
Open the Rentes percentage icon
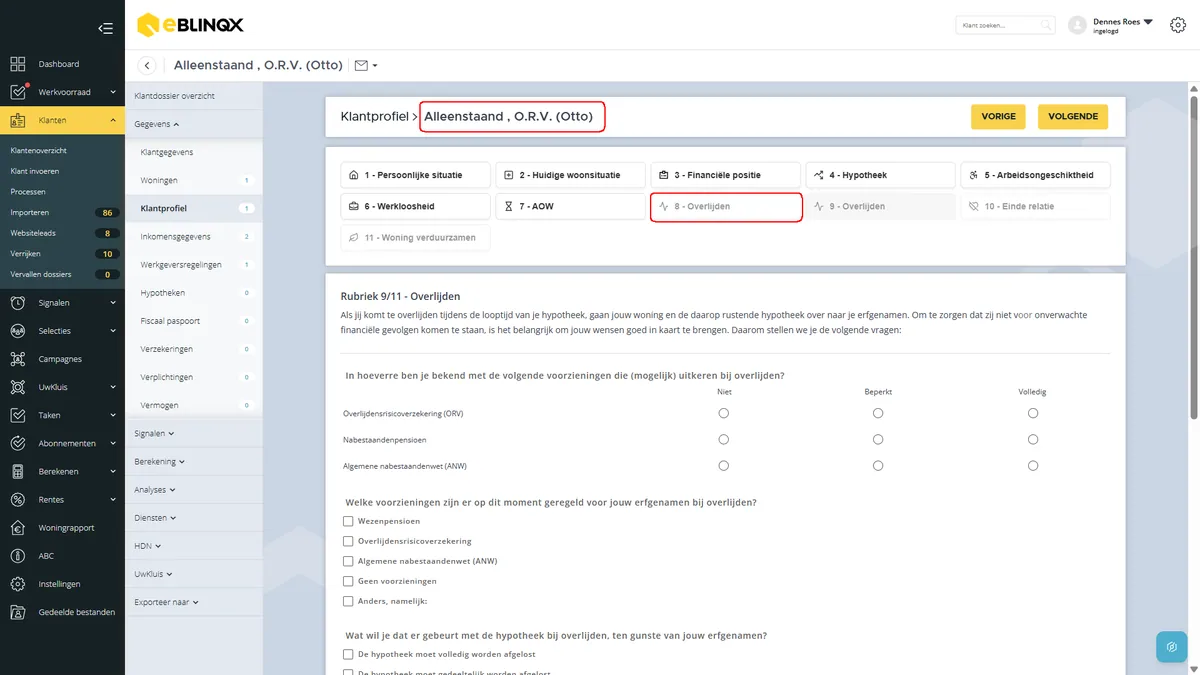pos(18,500)
